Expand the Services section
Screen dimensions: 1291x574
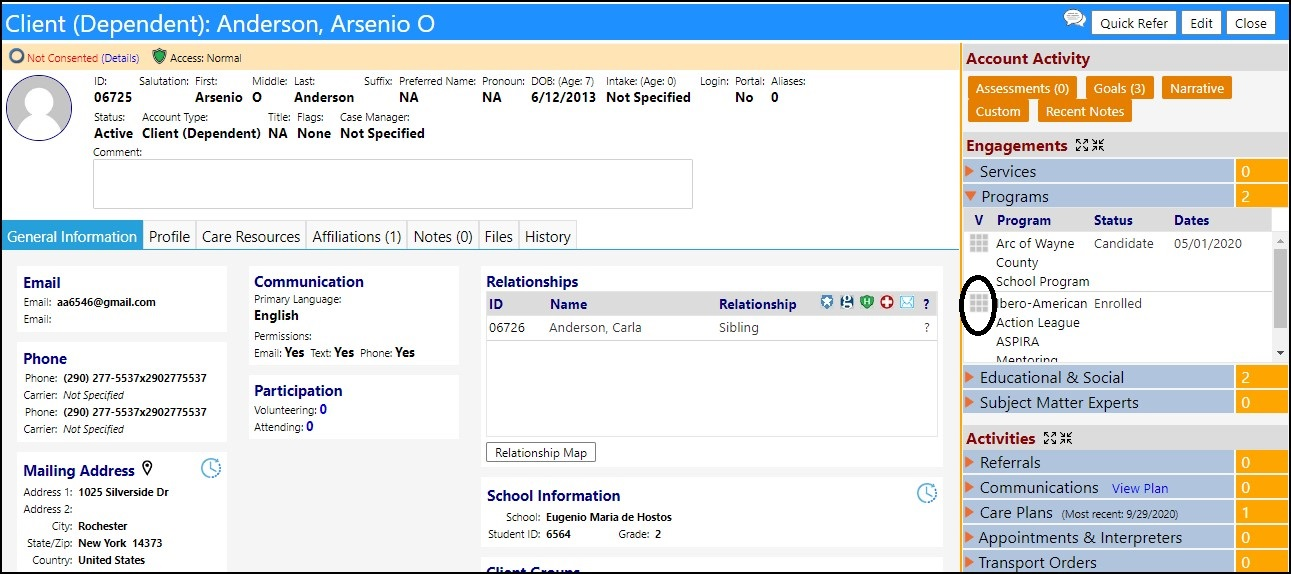[x=1099, y=171]
